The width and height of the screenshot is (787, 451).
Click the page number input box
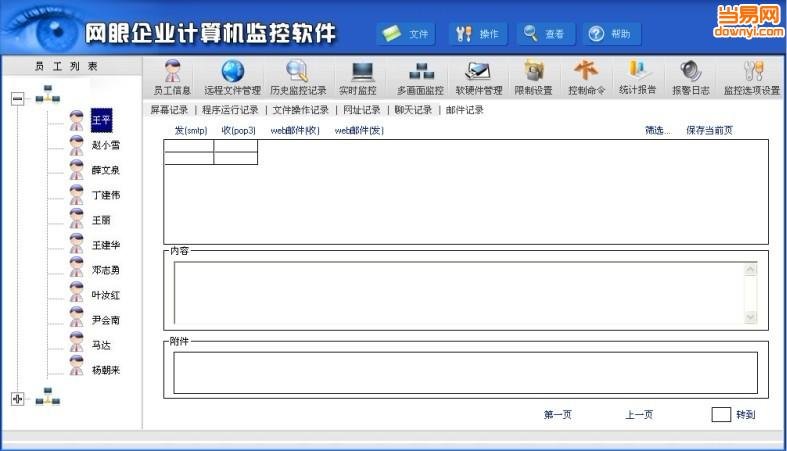pyautogui.click(x=721, y=414)
